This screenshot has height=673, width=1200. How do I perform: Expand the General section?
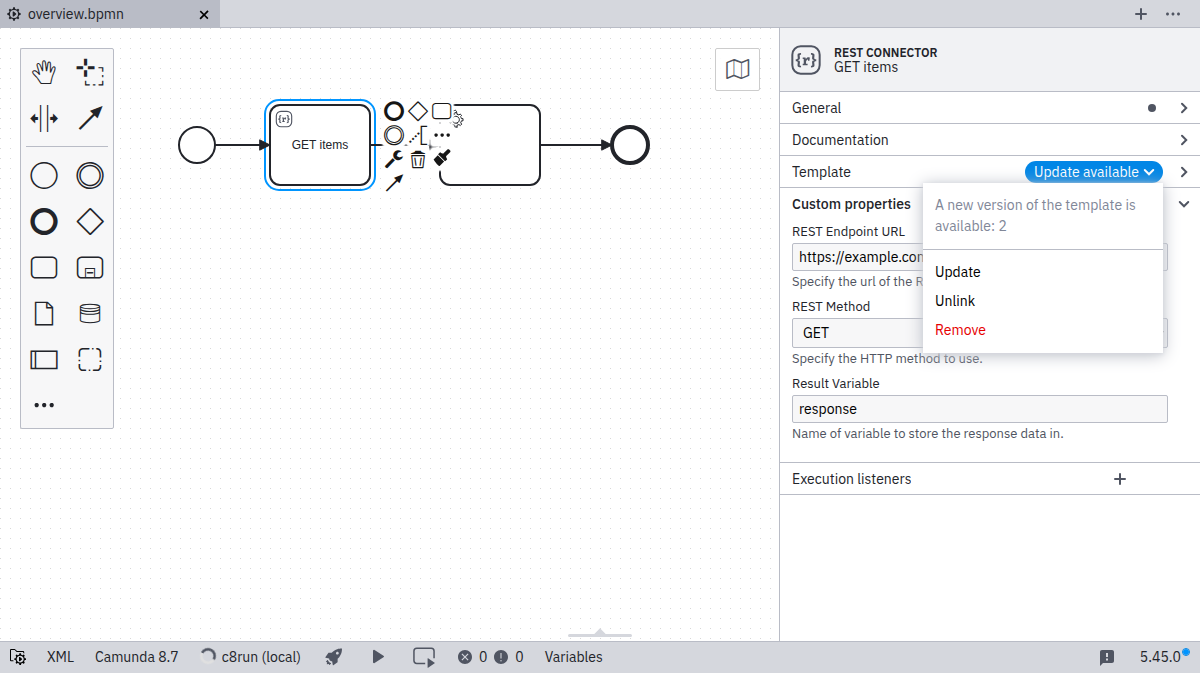click(989, 108)
